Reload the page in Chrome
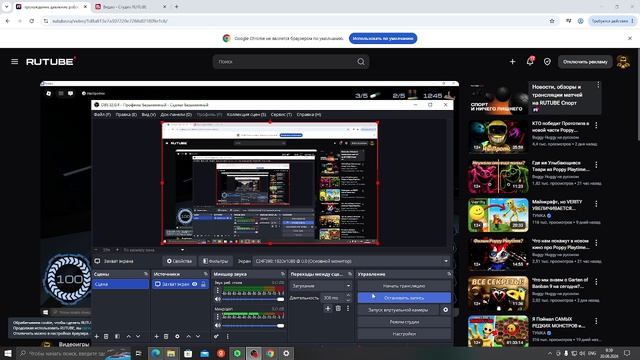 (x=31, y=21)
